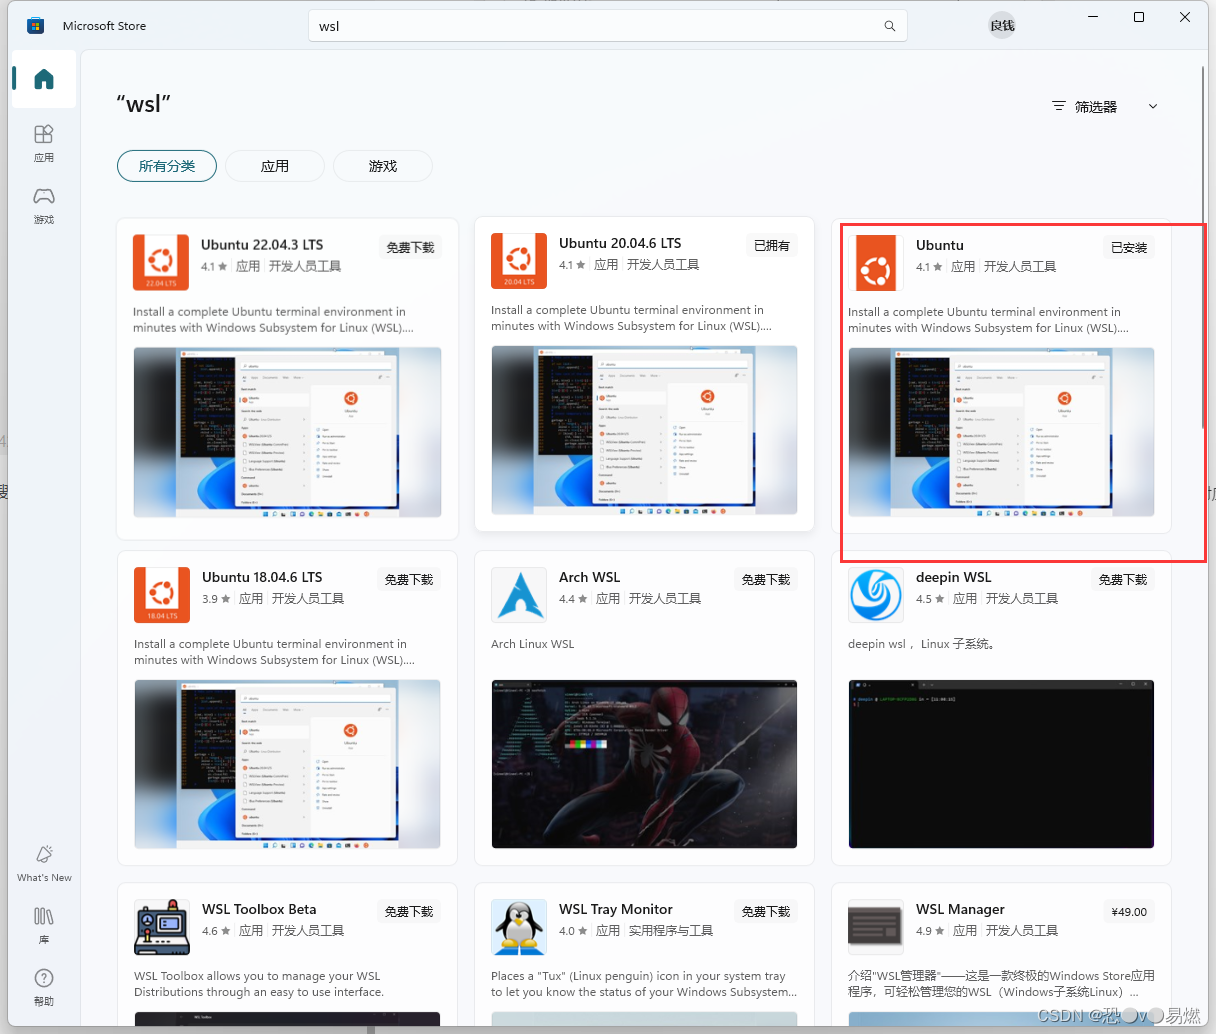The width and height of the screenshot is (1216, 1034).
Task: Open Ubuntu 22.04.3 LTS screenshot thumbnail
Action: 287,432
